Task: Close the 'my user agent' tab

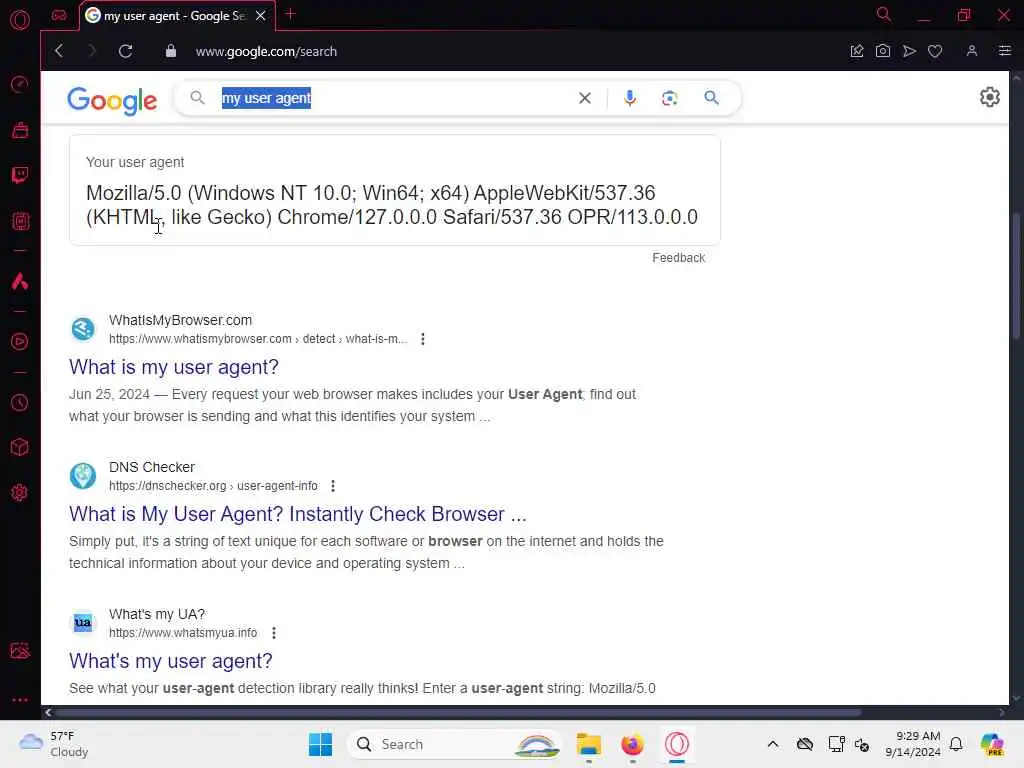Action: [x=261, y=16]
